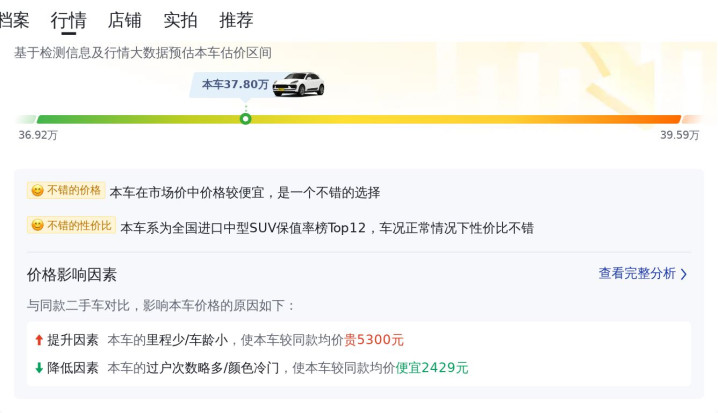Screen dimensions: 718x413
Task: Click the 贵5300元 price text
Action: tap(374, 340)
